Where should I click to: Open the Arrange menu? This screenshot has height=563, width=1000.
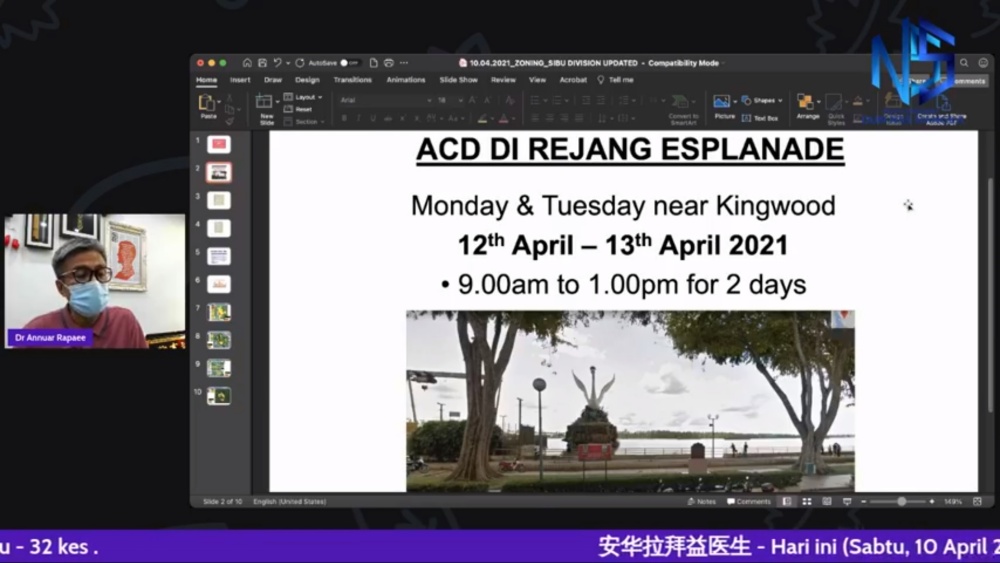click(807, 107)
